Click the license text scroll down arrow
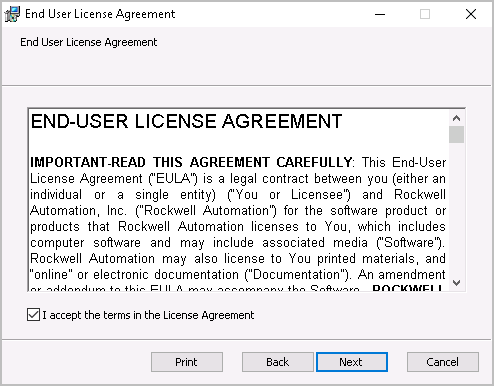Image resolution: width=494 pixels, height=386 pixels. pos(456,283)
